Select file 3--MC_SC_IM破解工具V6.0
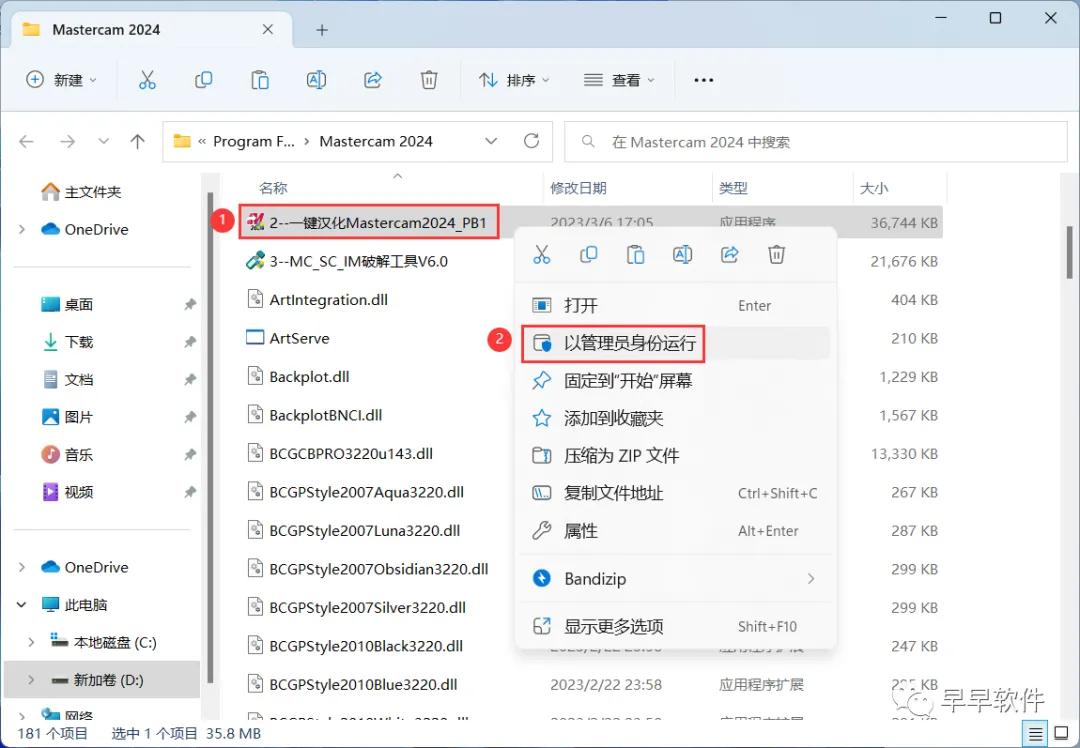The height and width of the screenshot is (748, 1080). [x=347, y=261]
